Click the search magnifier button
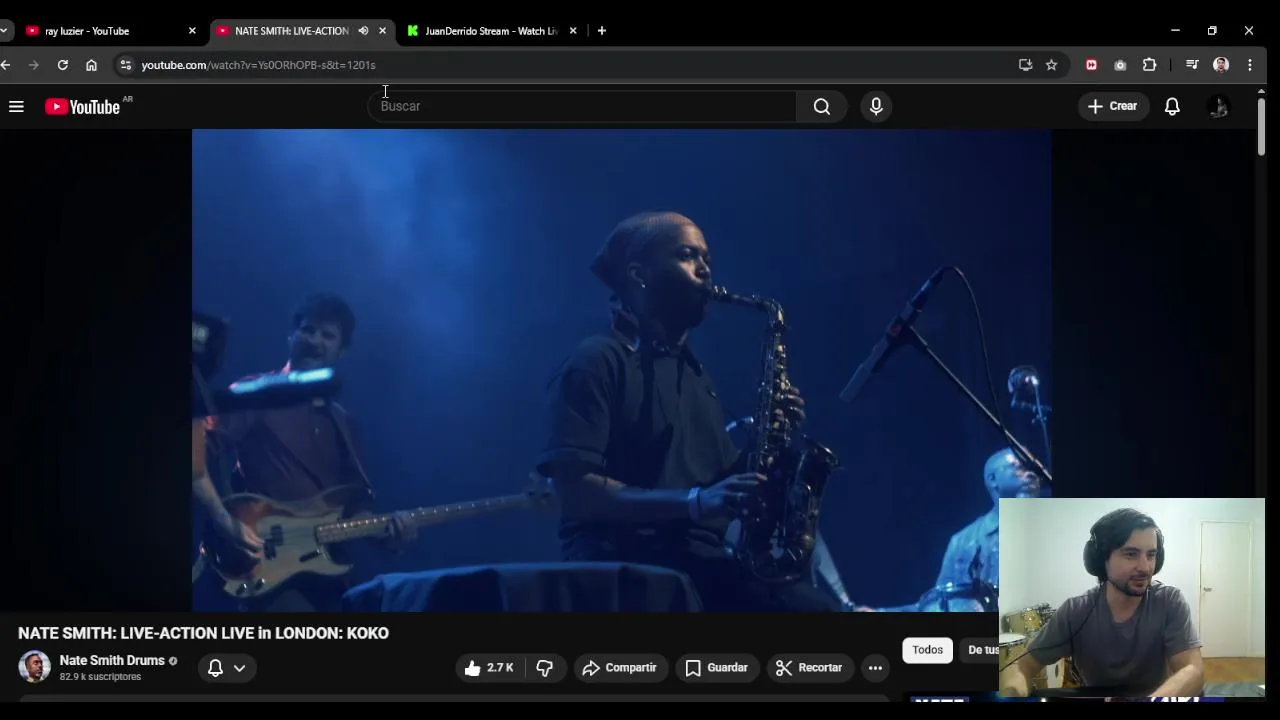The image size is (1280, 720). tap(821, 106)
